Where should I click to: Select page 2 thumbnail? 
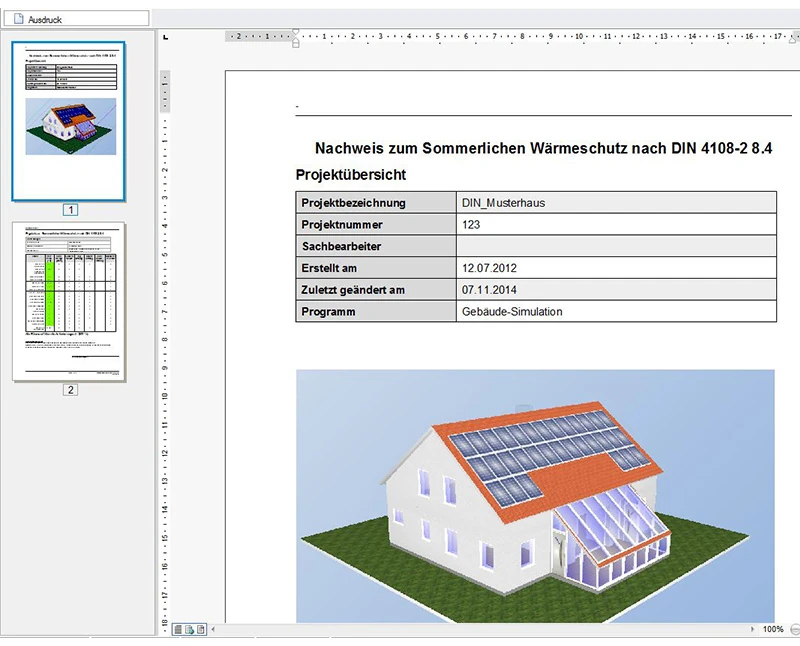click(69, 301)
